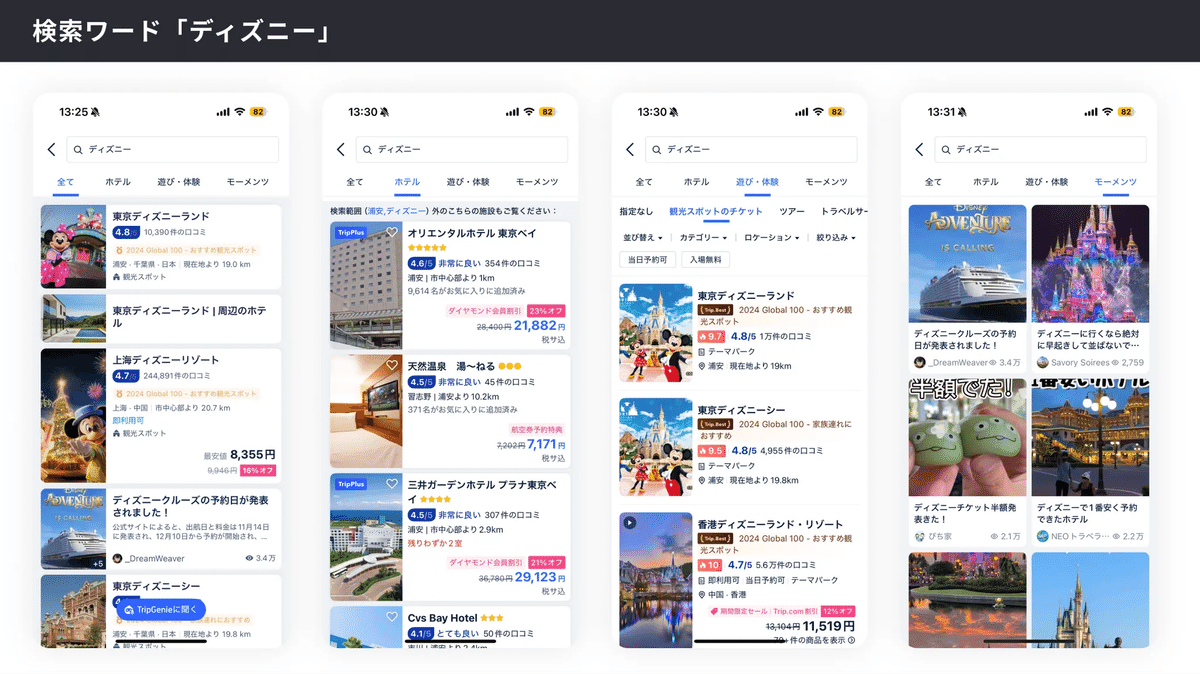The height and width of the screenshot is (674, 1200).
Task: Toggle the 当日予約可 filter chip
Action: [648, 260]
